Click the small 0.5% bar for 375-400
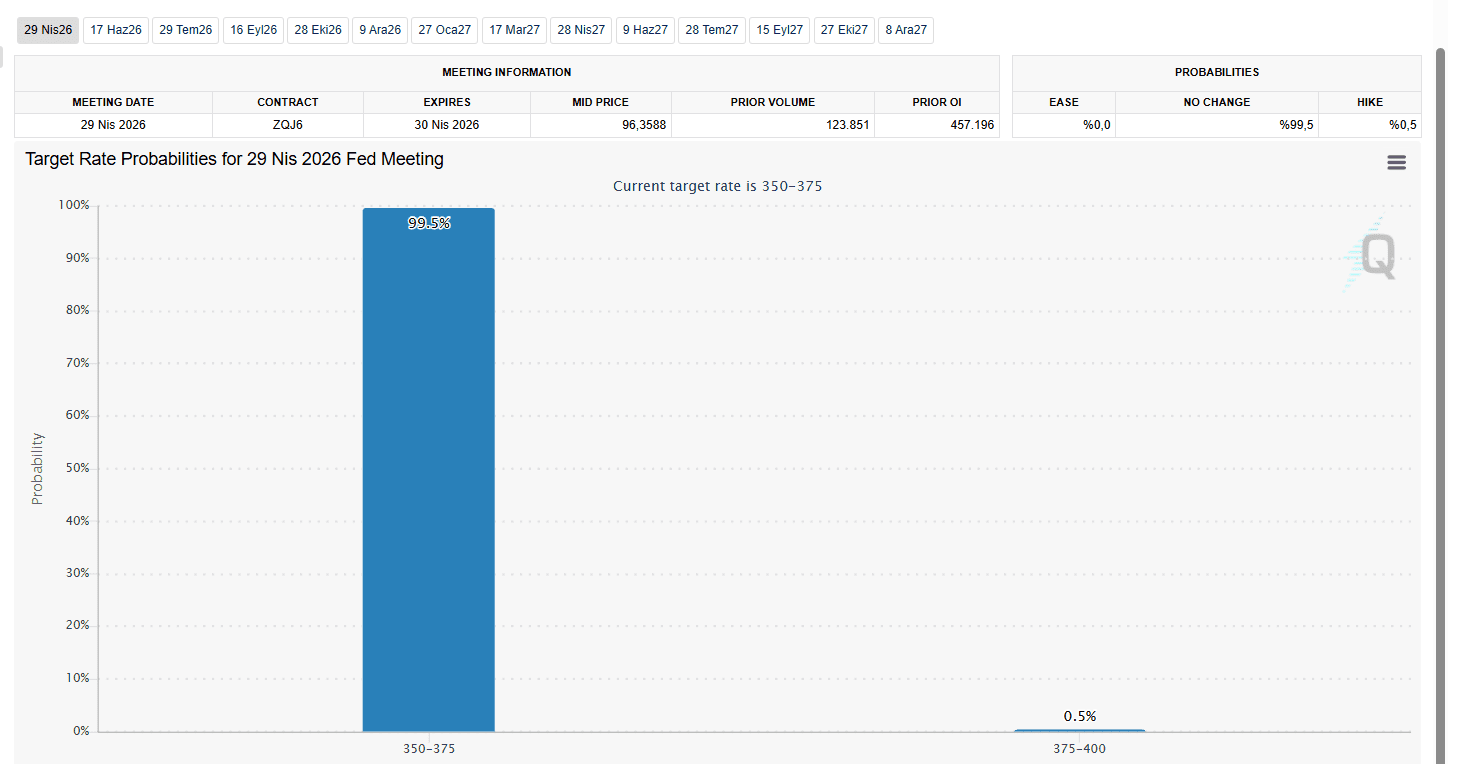1459x764 pixels. pos(1079,730)
